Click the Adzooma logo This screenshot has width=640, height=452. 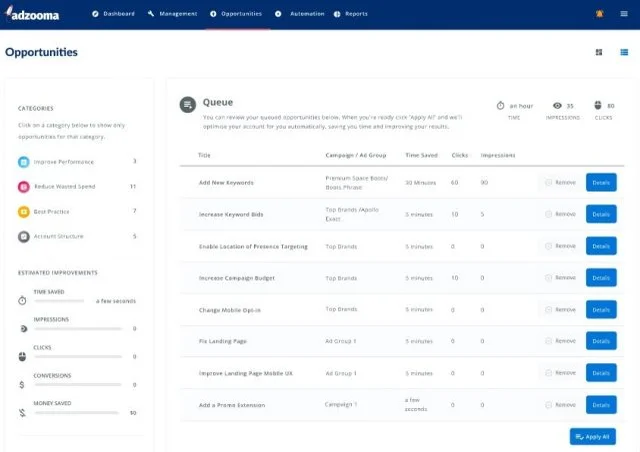pyautogui.click(x=32, y=14)
